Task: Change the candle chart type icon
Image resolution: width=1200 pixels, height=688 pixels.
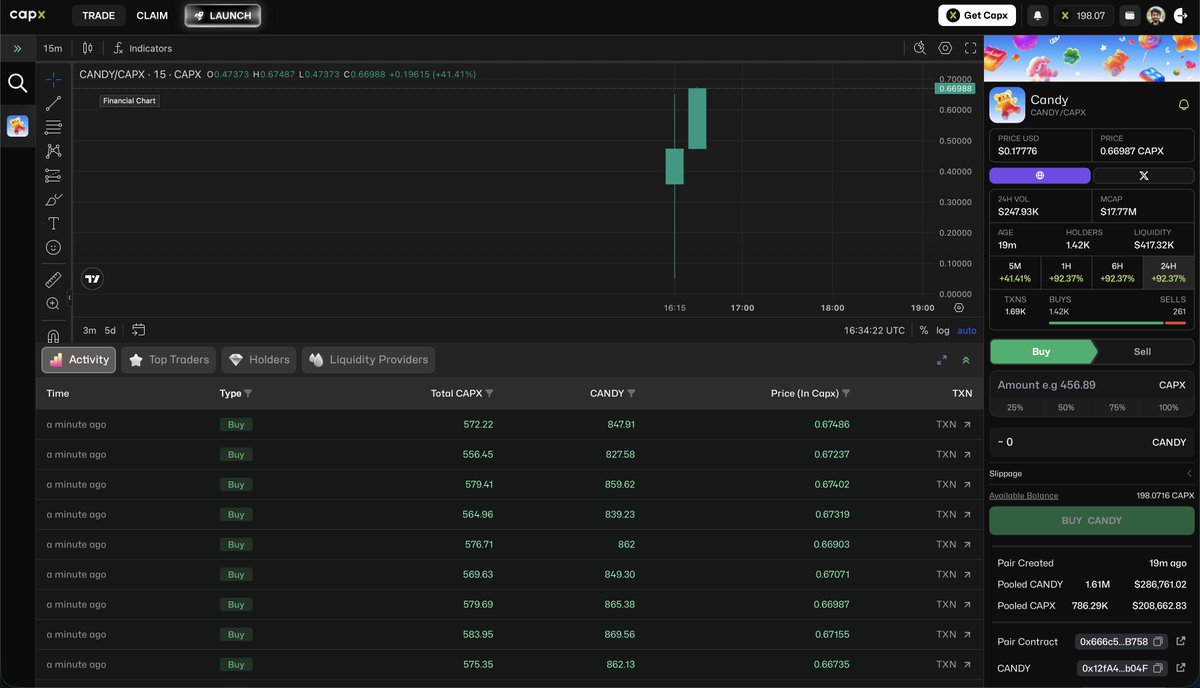Action: coord(88,48)
